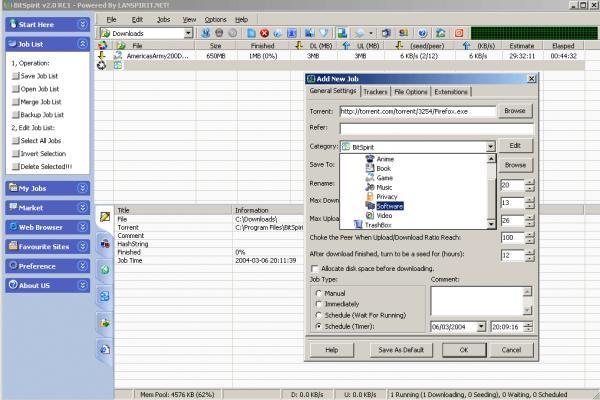The width and height of the screenshot is (600, 400).
Task: Click the category list scrollbar down arrow
Action: [491, 224]
